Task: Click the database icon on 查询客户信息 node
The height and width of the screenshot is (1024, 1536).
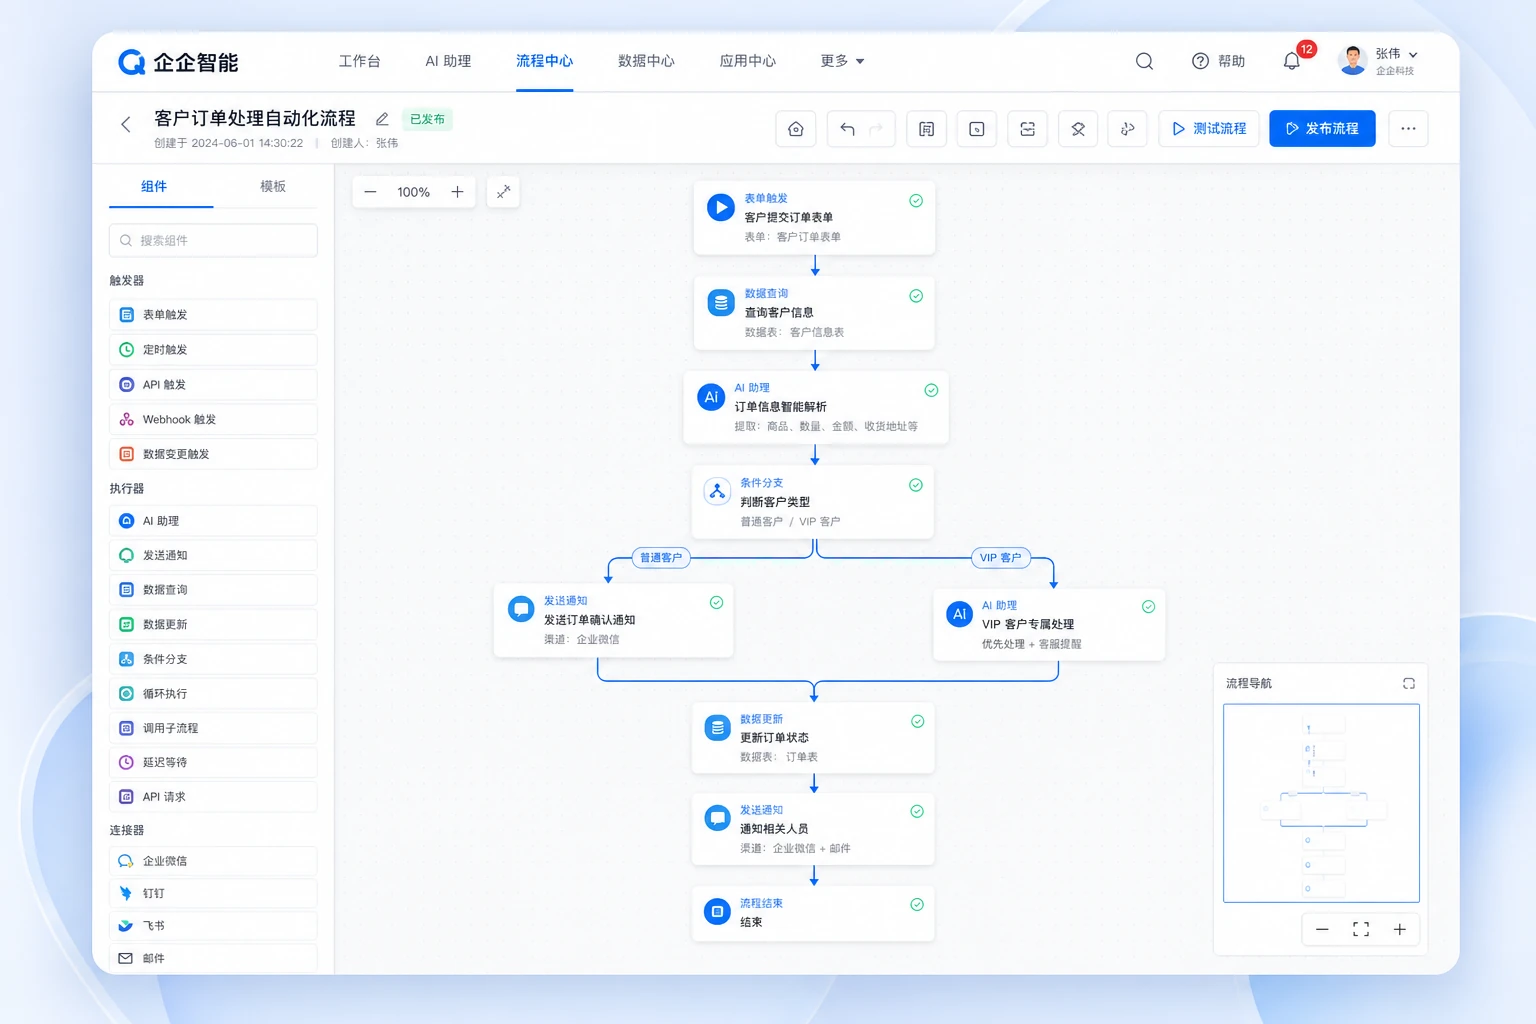Action: (720, 303)
